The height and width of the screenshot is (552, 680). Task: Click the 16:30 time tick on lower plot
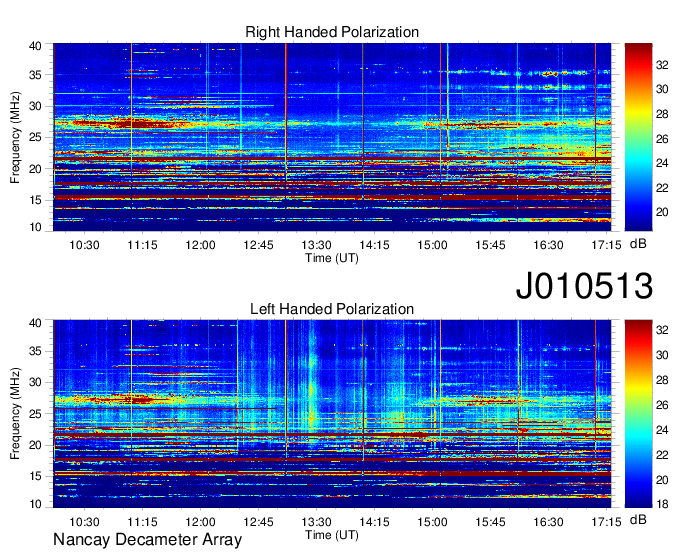[548, 522]
